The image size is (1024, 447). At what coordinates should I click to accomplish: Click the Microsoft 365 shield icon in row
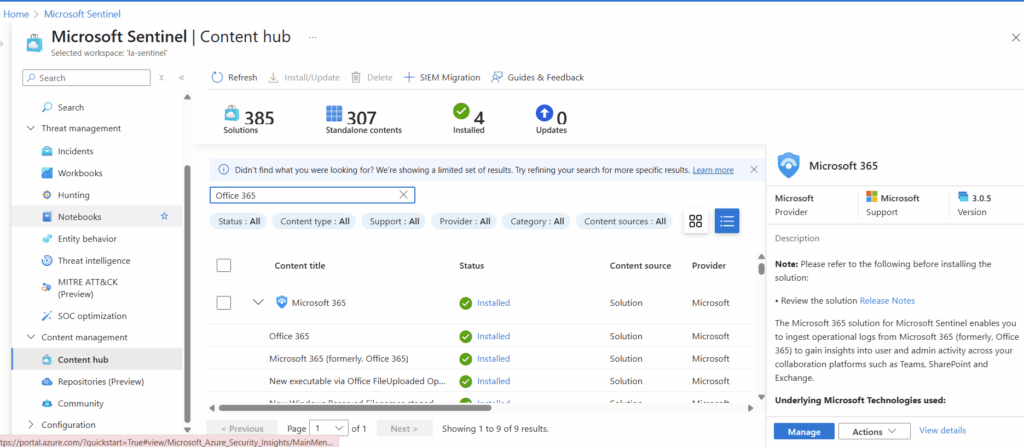click(281, 302)
